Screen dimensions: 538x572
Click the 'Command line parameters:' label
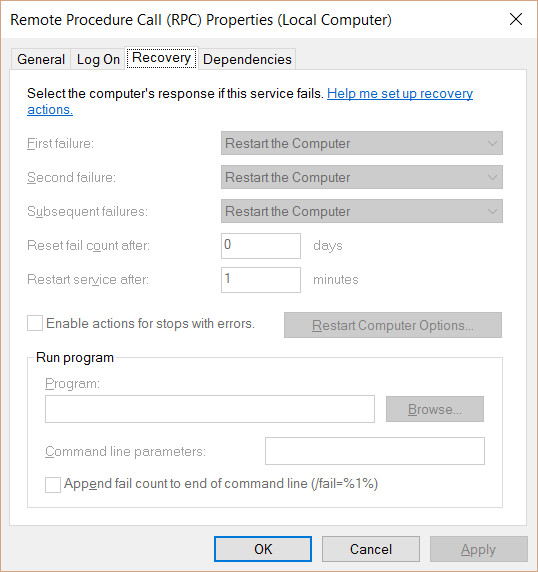pyautogui.click(x=125, y=452)
